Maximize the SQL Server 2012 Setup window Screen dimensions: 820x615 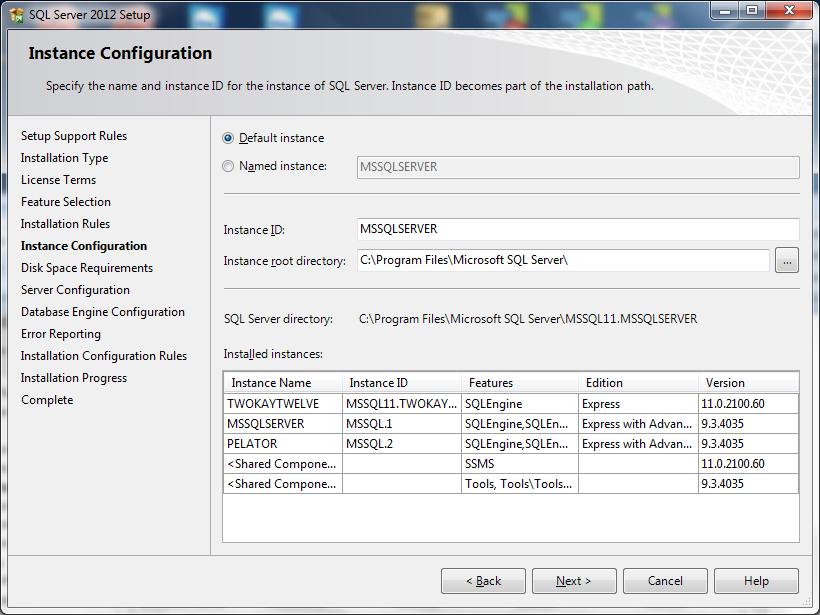[752, 10]
